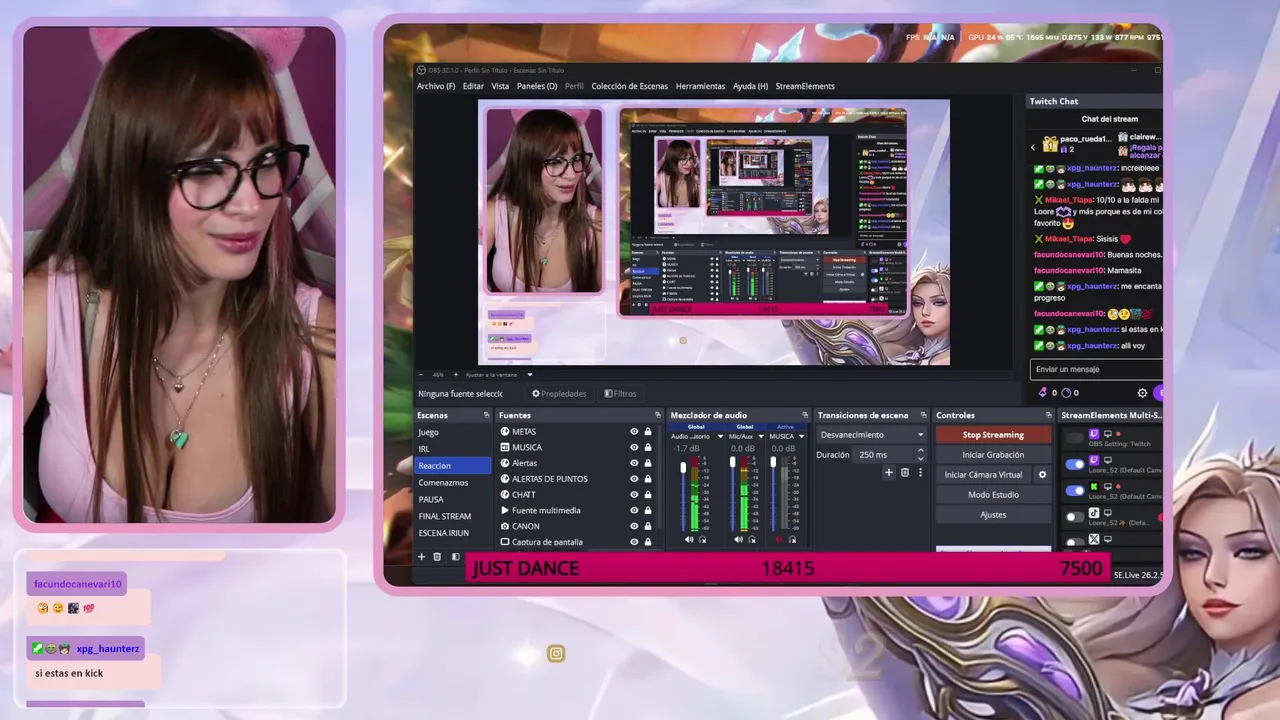Viewport: 1280px width, 720px height.
Task: Toggle eye icon for Fuente multimedia
Action: (634, 510)
